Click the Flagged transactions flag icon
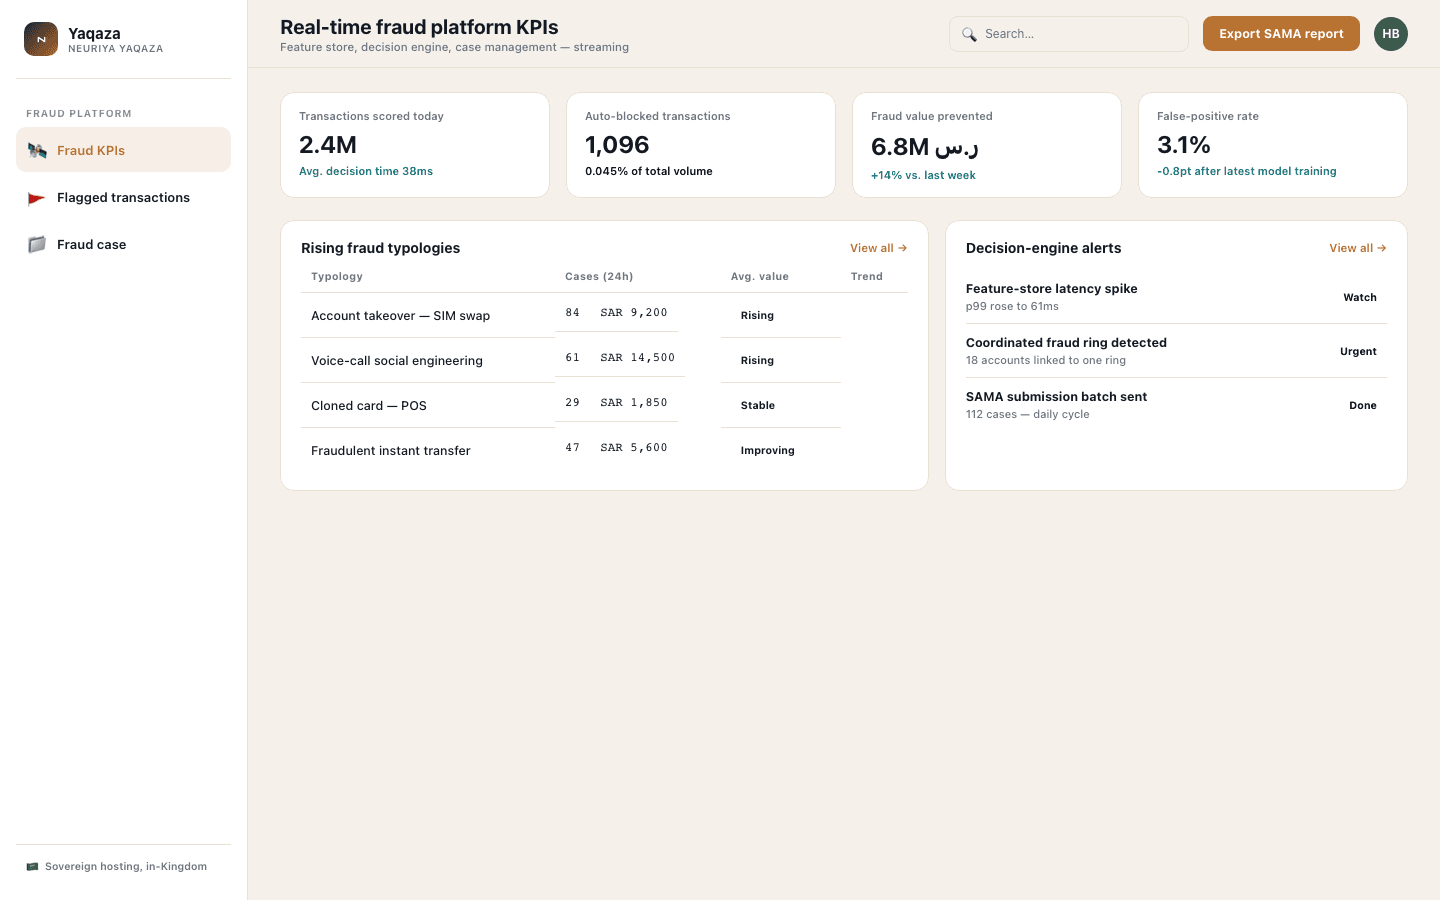The height and width of the screenshot is (900, 1440). pos(37,198)
